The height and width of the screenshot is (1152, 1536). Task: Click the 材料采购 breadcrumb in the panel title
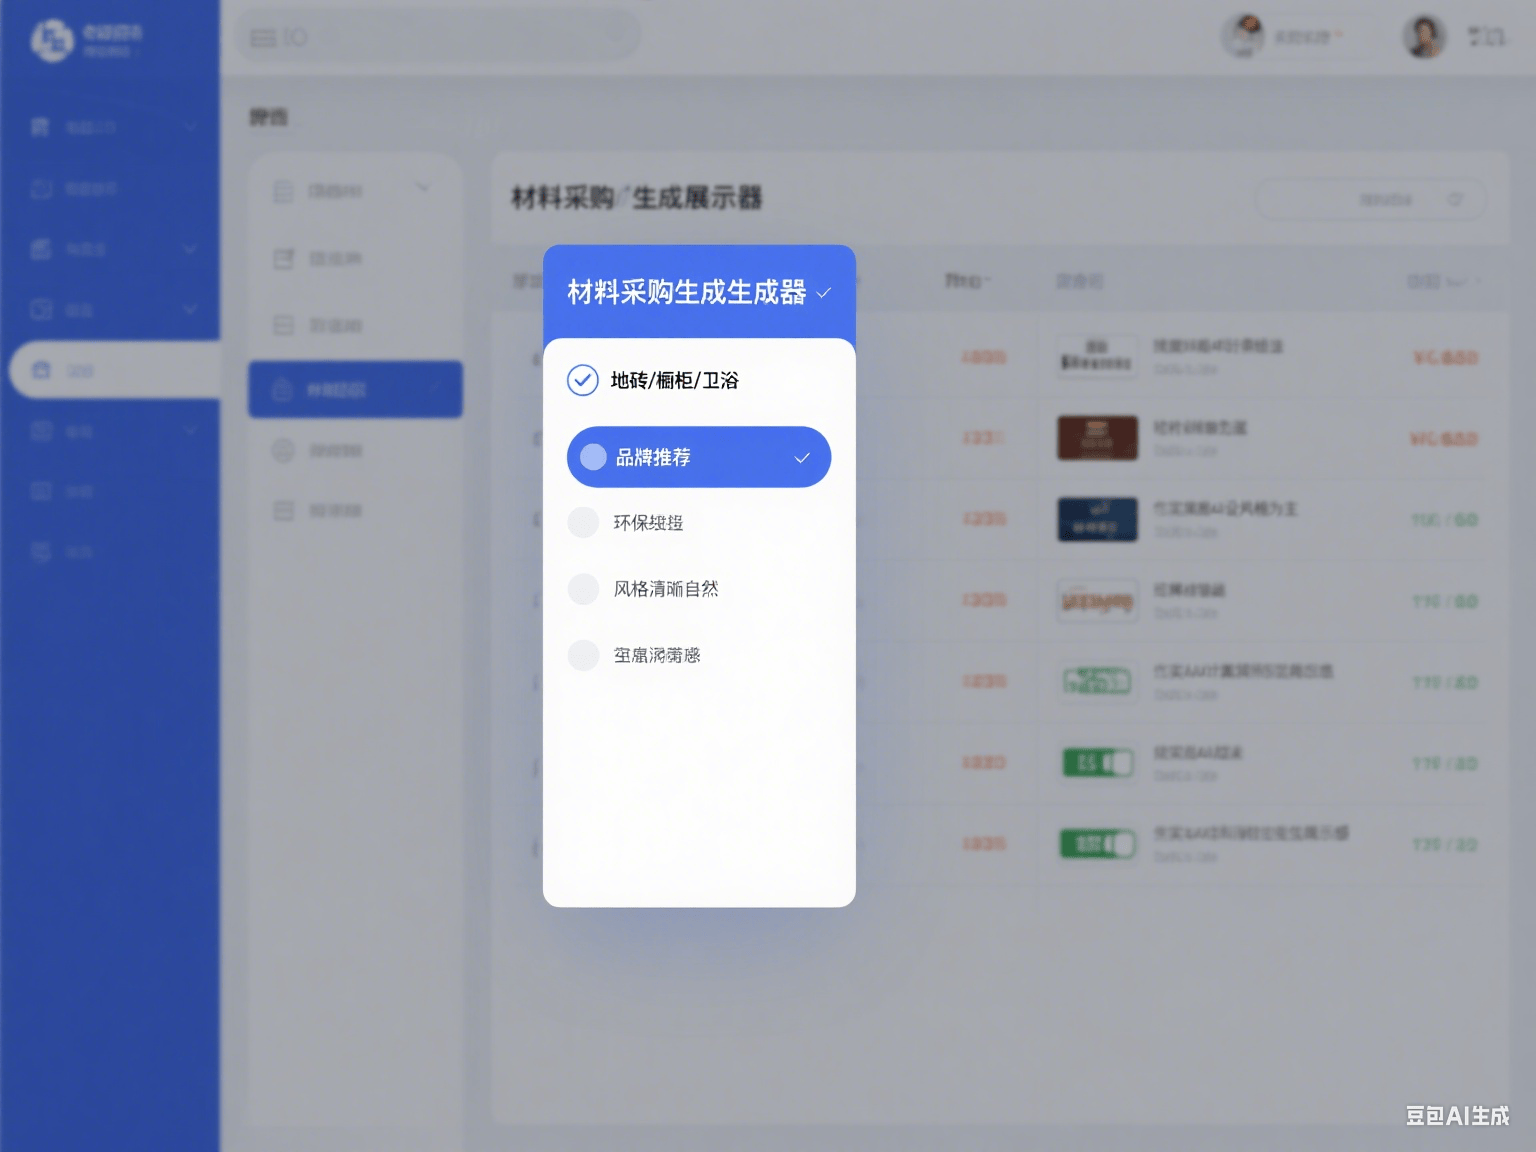point(562,198)
